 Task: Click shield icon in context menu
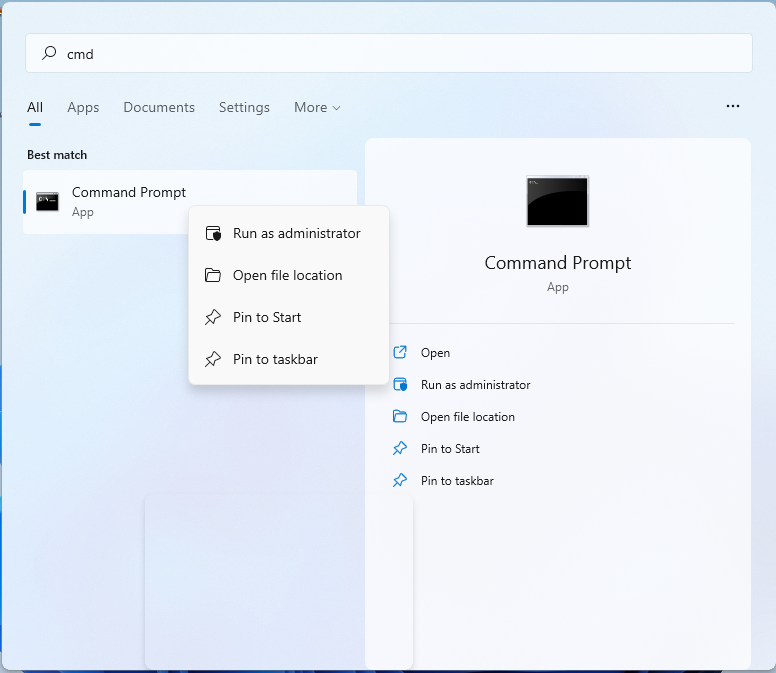click(x=213, y=233)
